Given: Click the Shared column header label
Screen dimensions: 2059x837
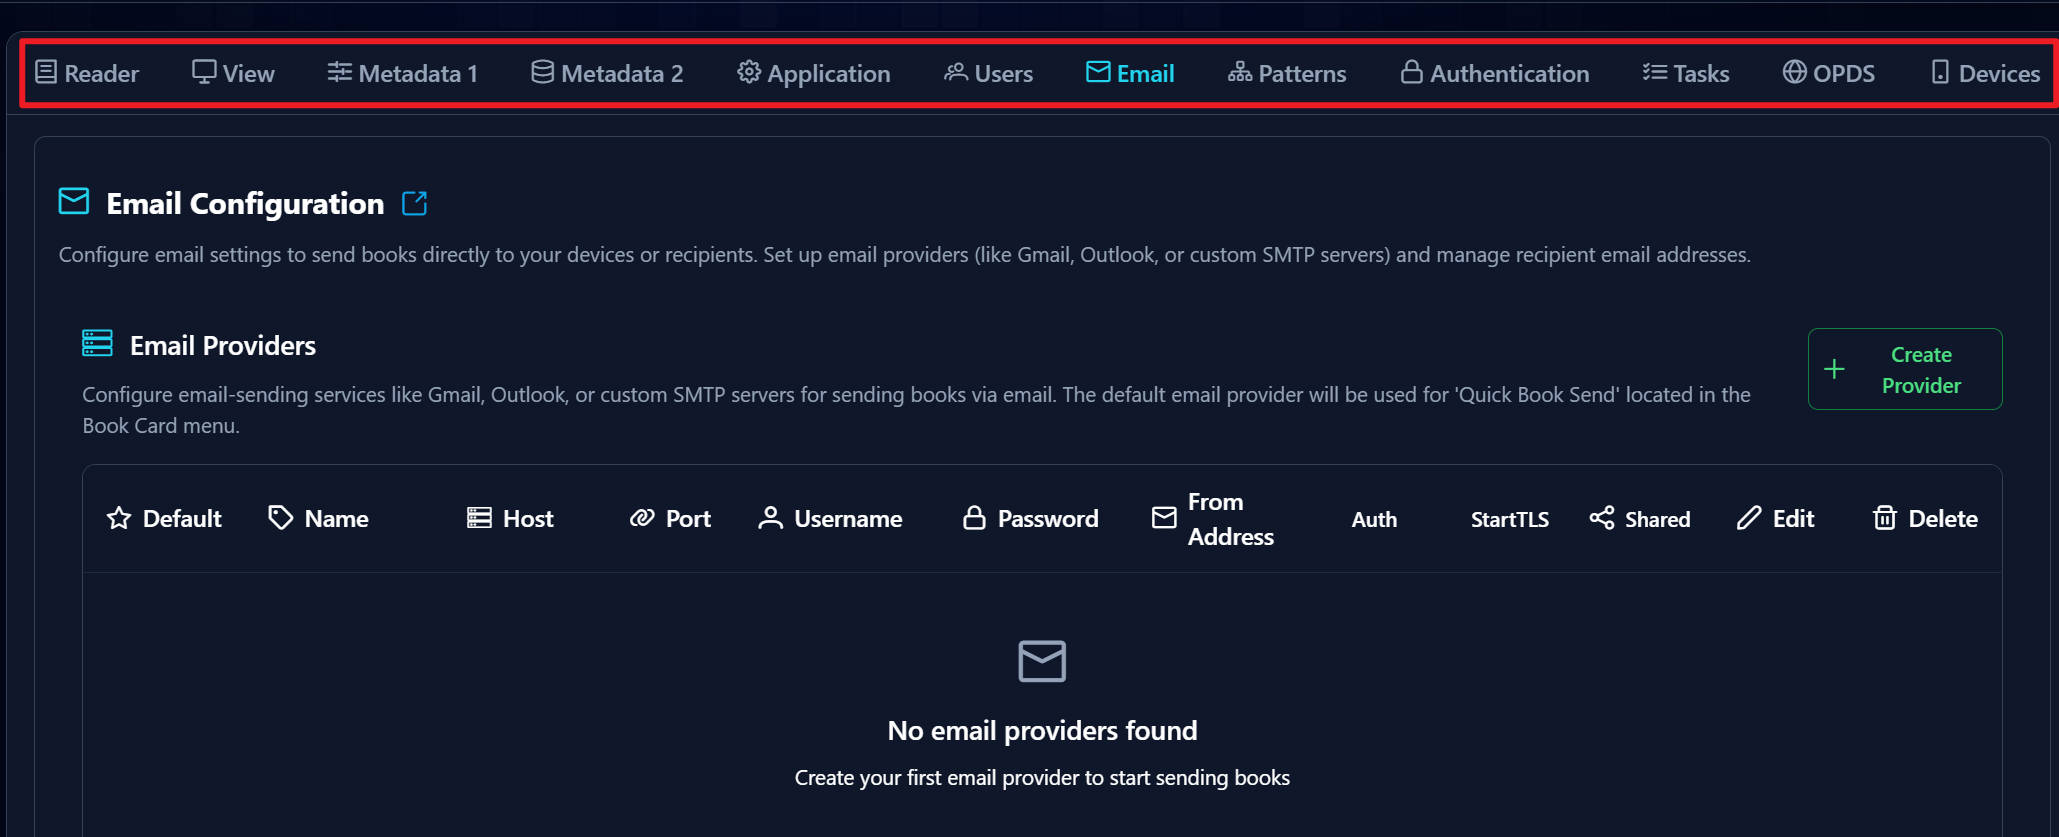Looking at the screenshot, I should pos(1658,519).
